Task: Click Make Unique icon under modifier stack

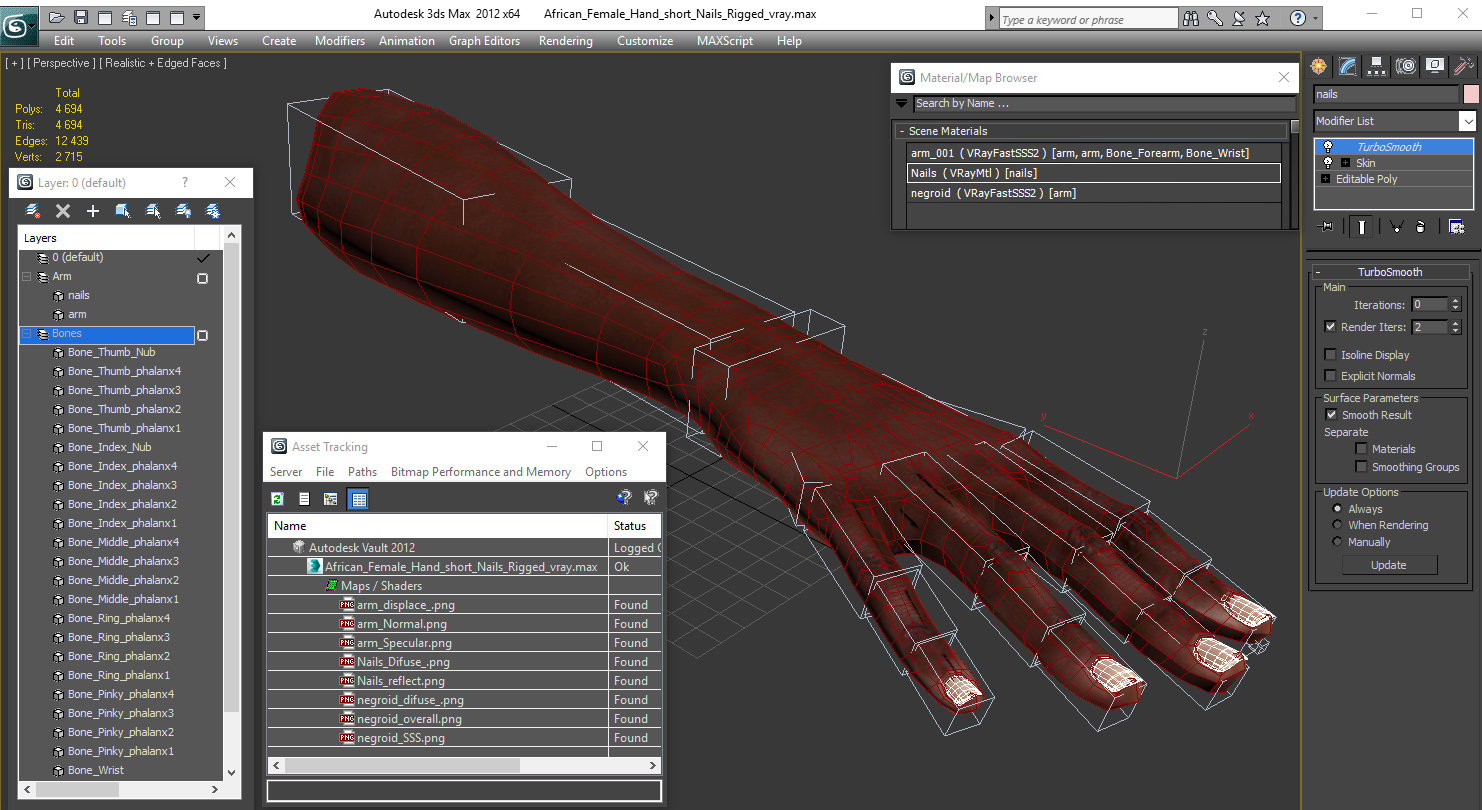Action: point(1397,227)
